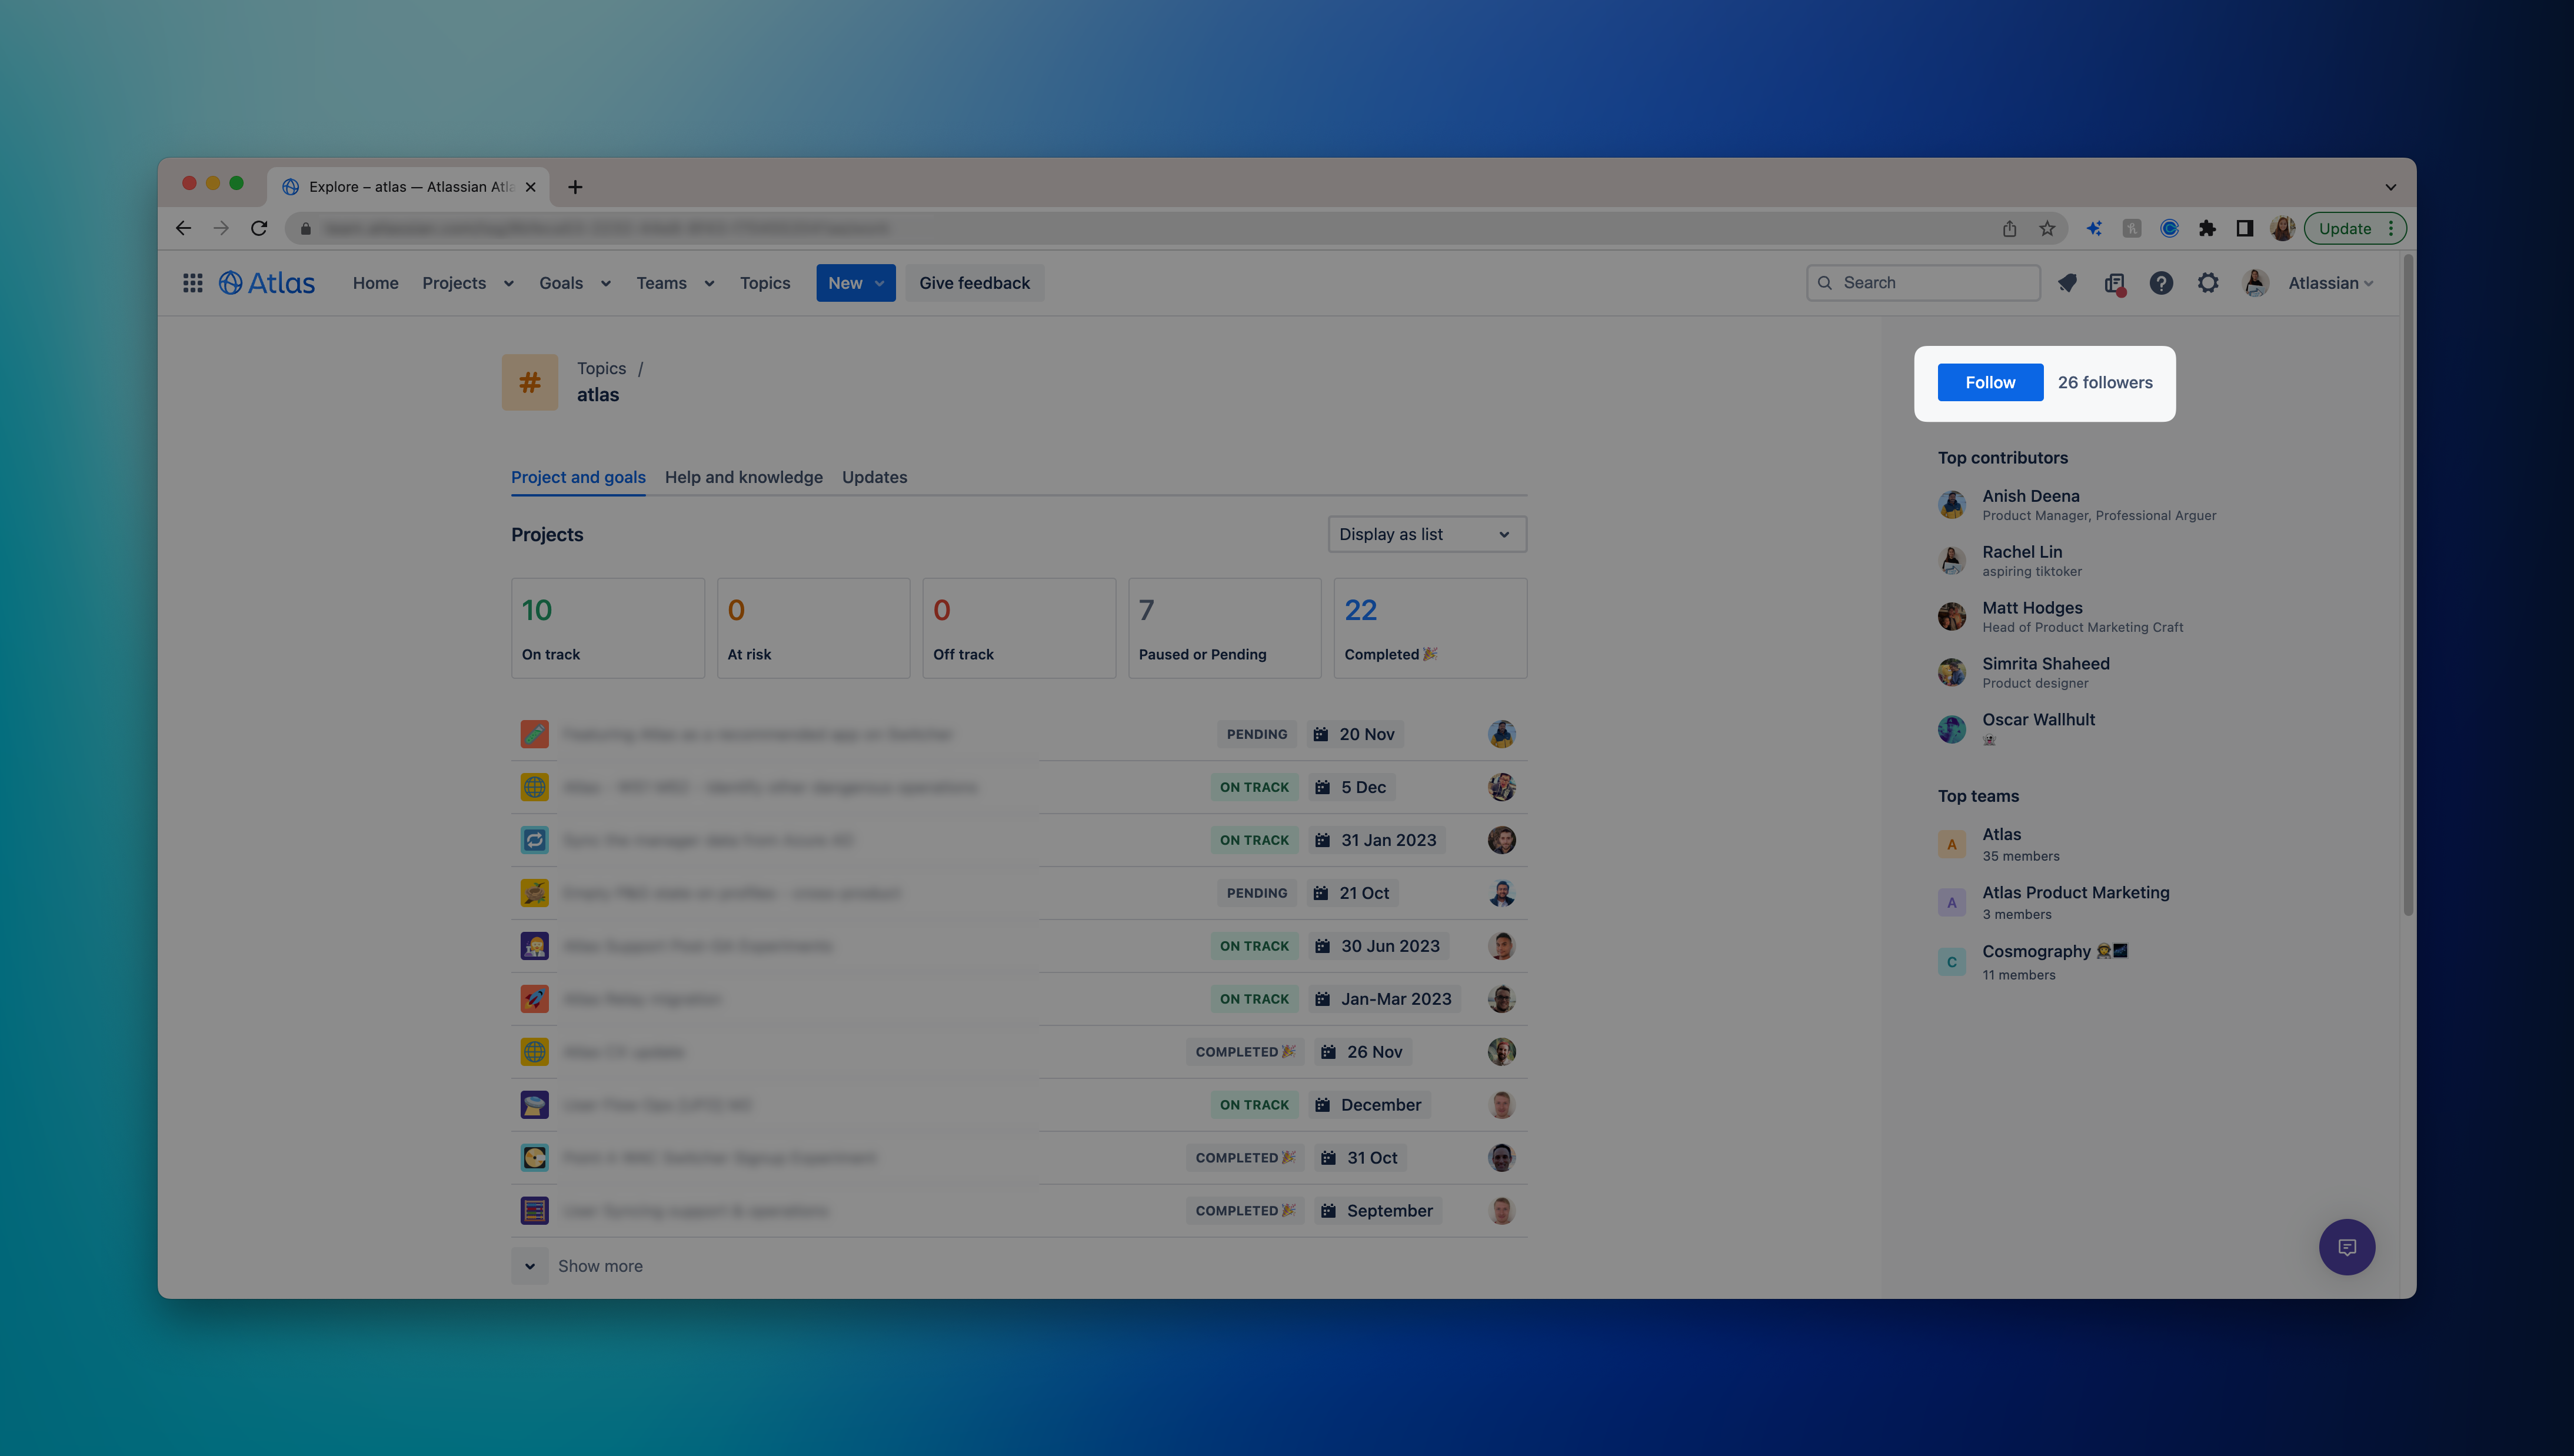Screen dimensions: 2574x1456
Task: Toggle the browser side panel icon
Action: click(x=2244, y=228)
